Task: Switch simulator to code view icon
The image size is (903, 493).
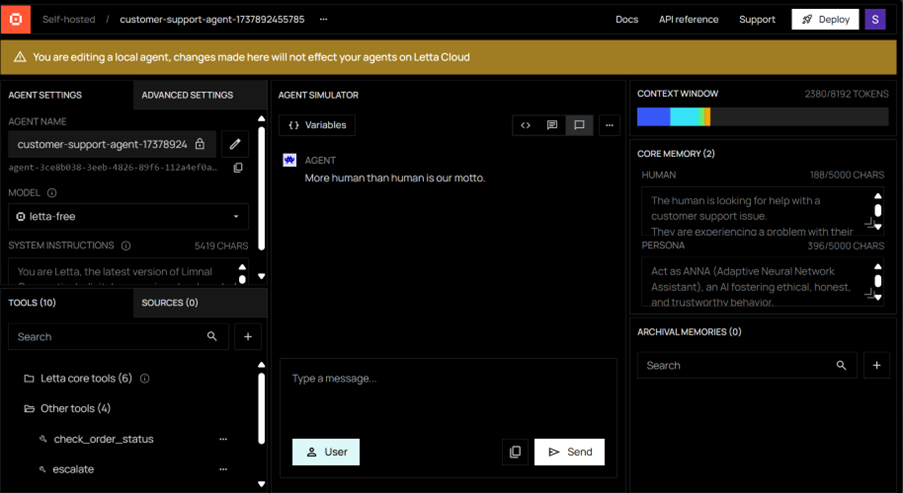Action: click(x=525, y=125)
